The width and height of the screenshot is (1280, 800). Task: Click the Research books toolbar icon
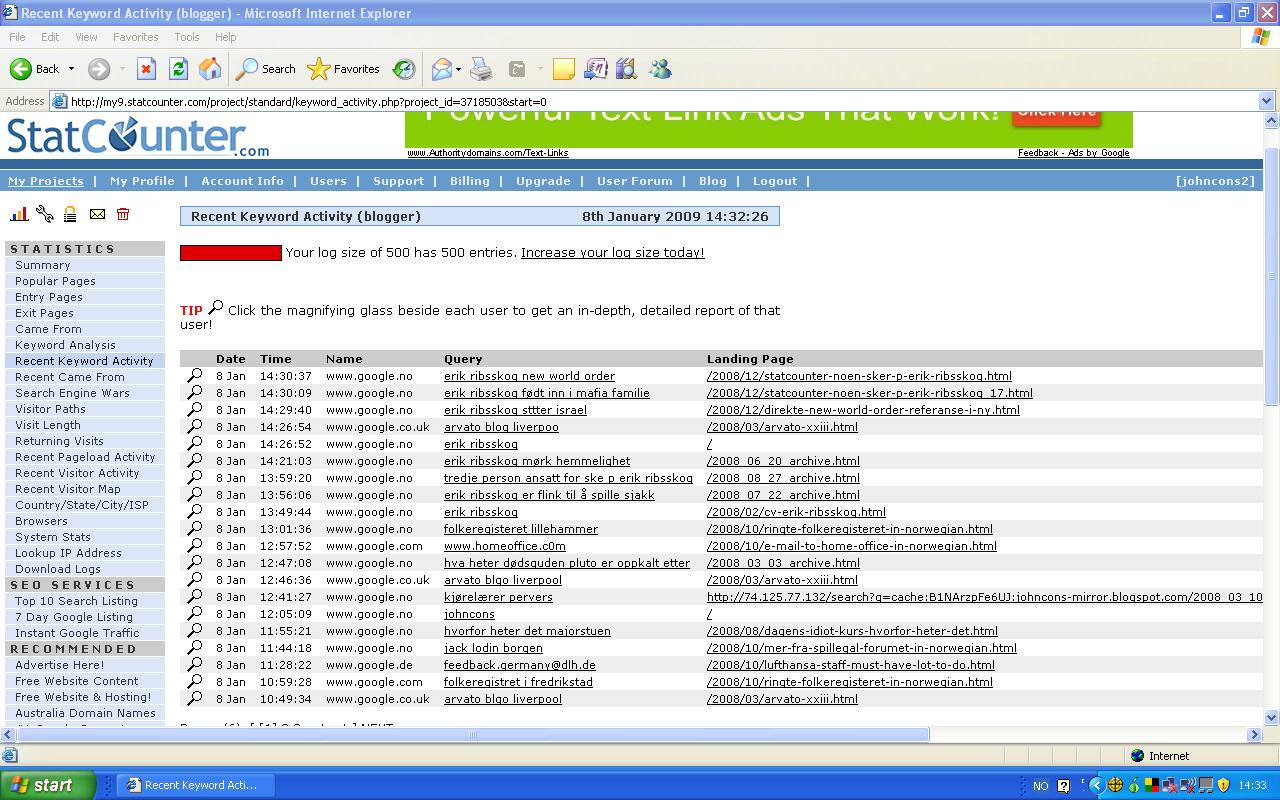tap(627, 69)
